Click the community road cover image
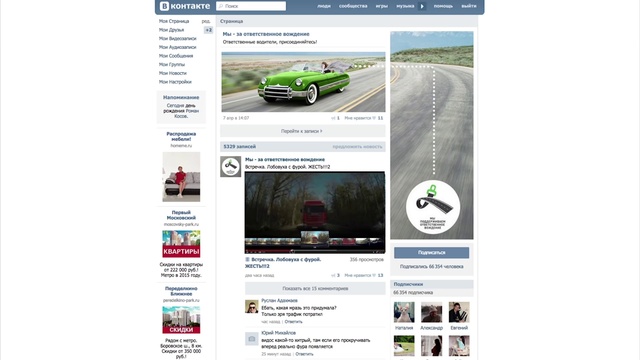This screenshot has height=360, width=640. pos(432,135)
